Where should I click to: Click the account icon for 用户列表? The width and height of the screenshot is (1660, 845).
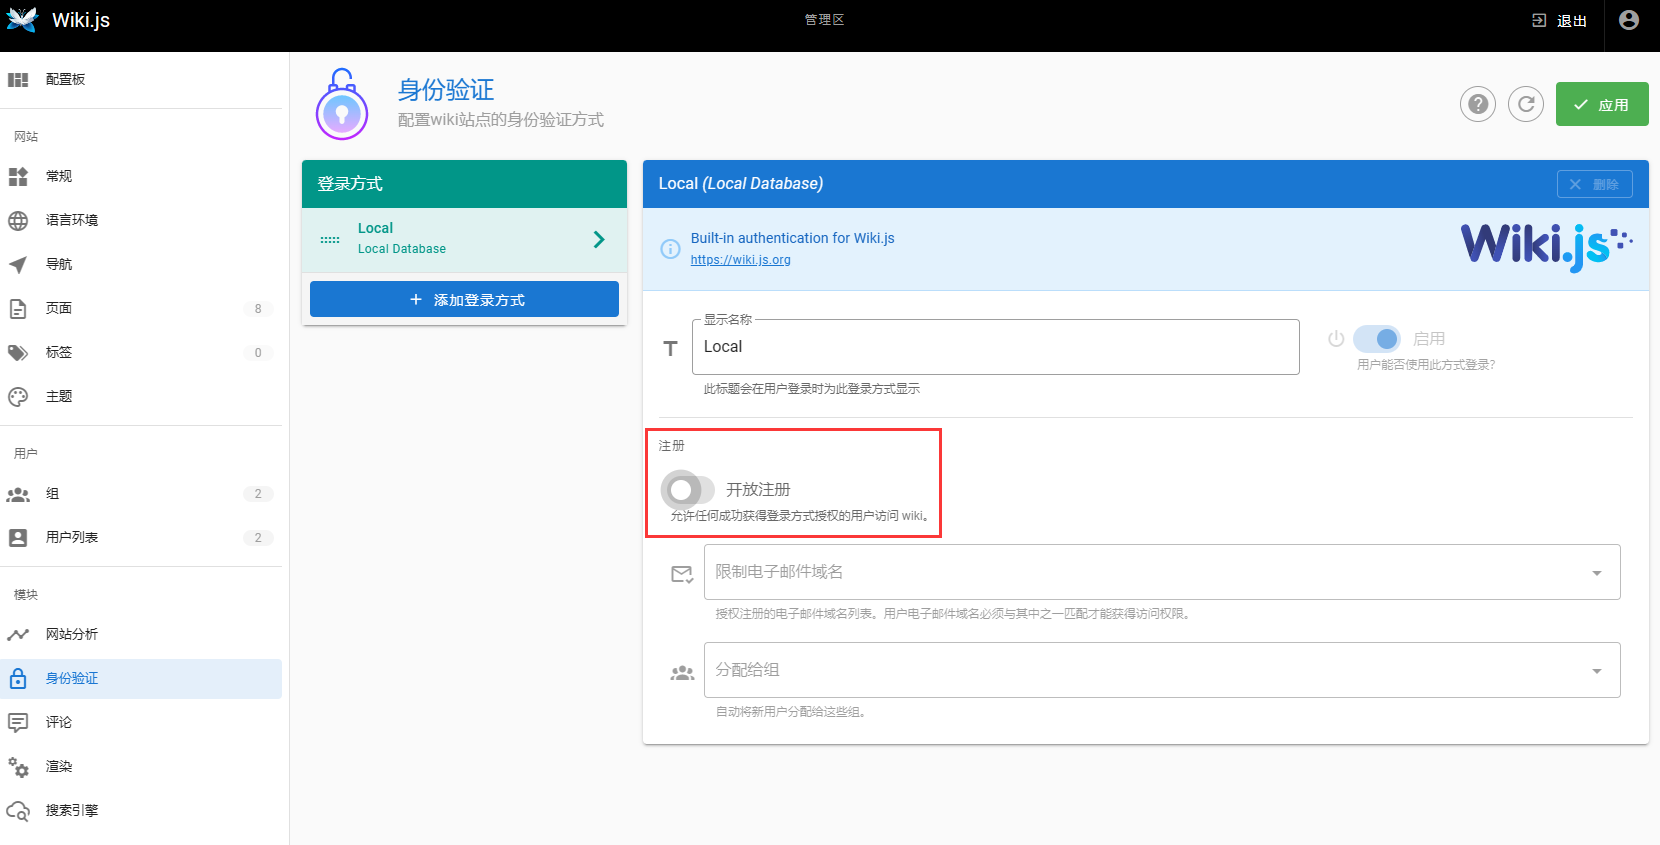[18, 538]
